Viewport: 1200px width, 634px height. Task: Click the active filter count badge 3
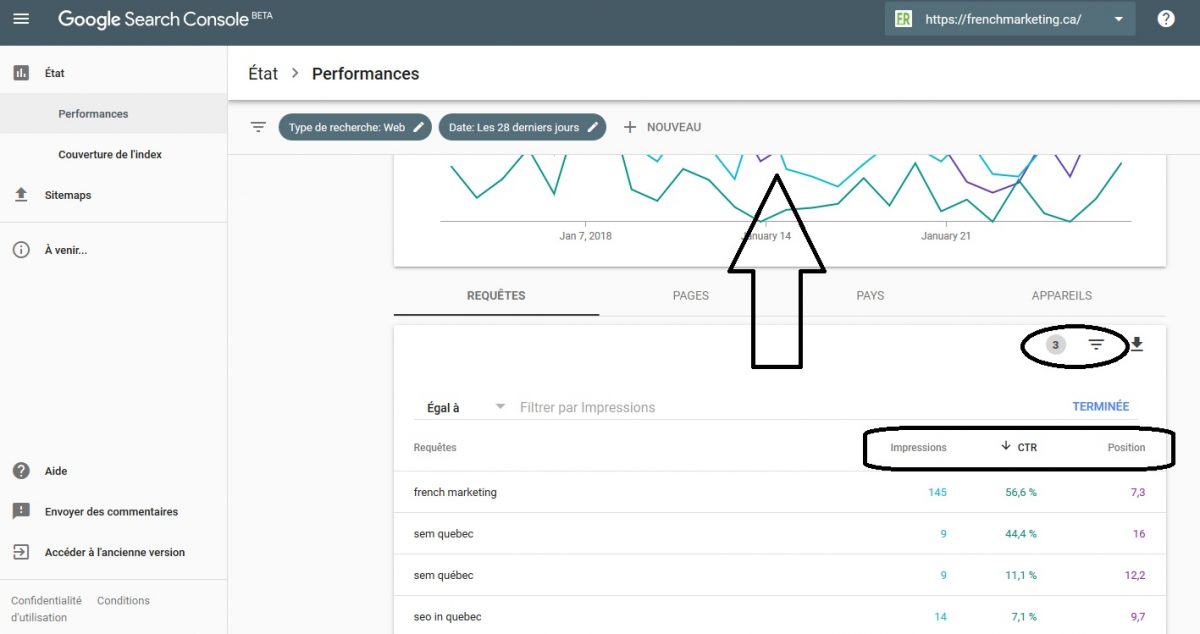click(1055, 345)
